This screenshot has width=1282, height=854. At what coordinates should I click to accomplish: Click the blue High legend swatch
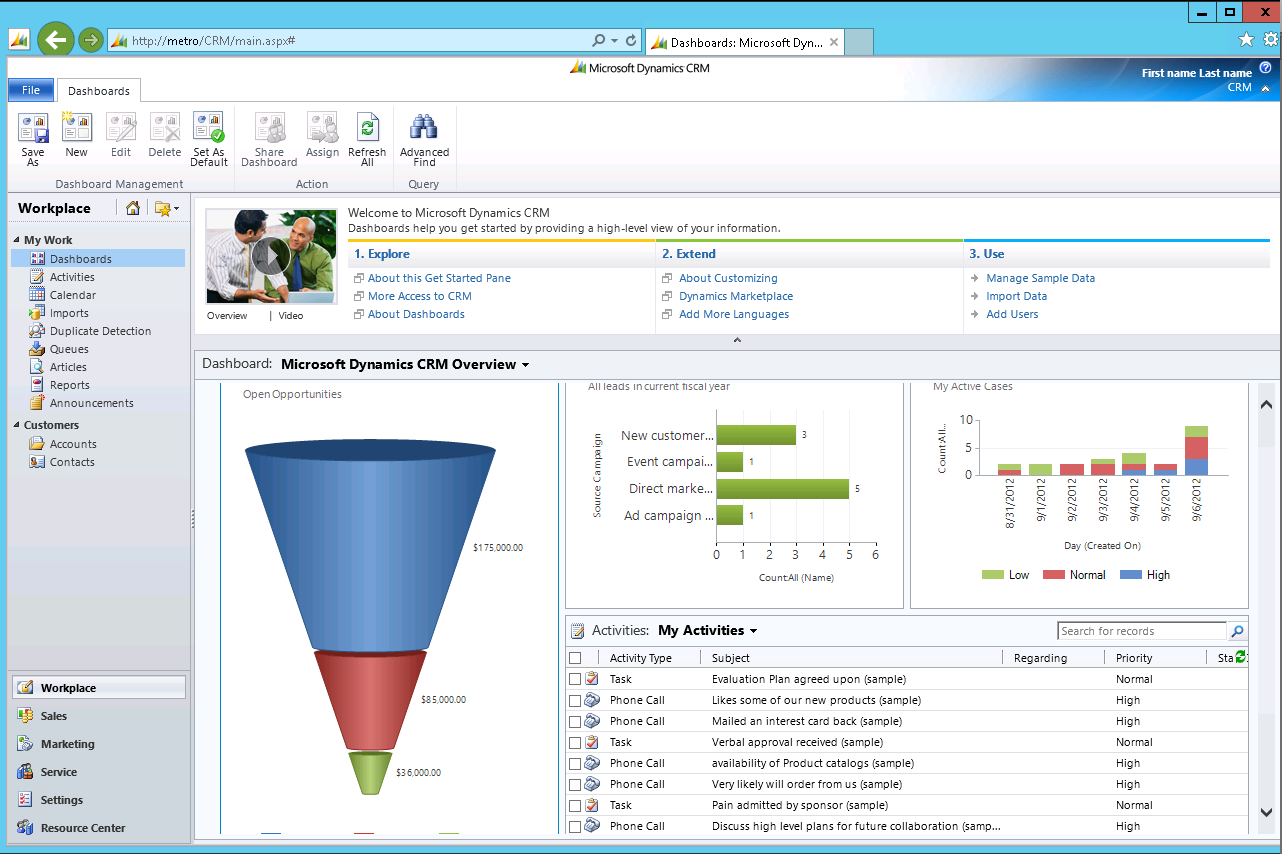click(x=1132, y=575)
